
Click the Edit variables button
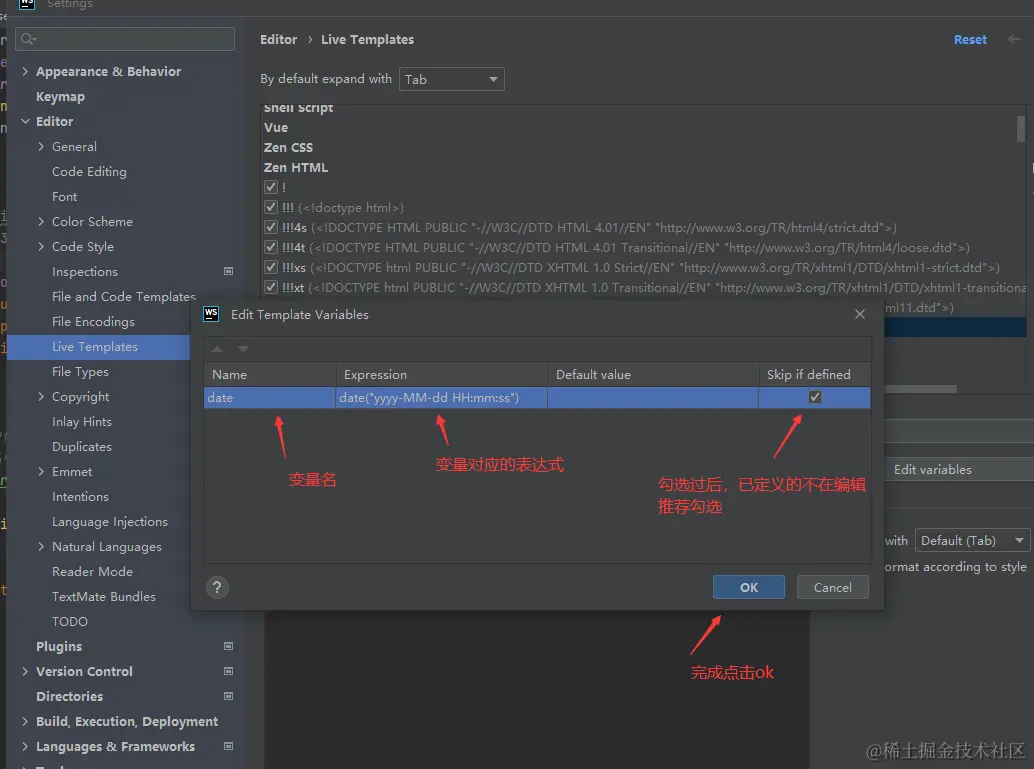959,470
